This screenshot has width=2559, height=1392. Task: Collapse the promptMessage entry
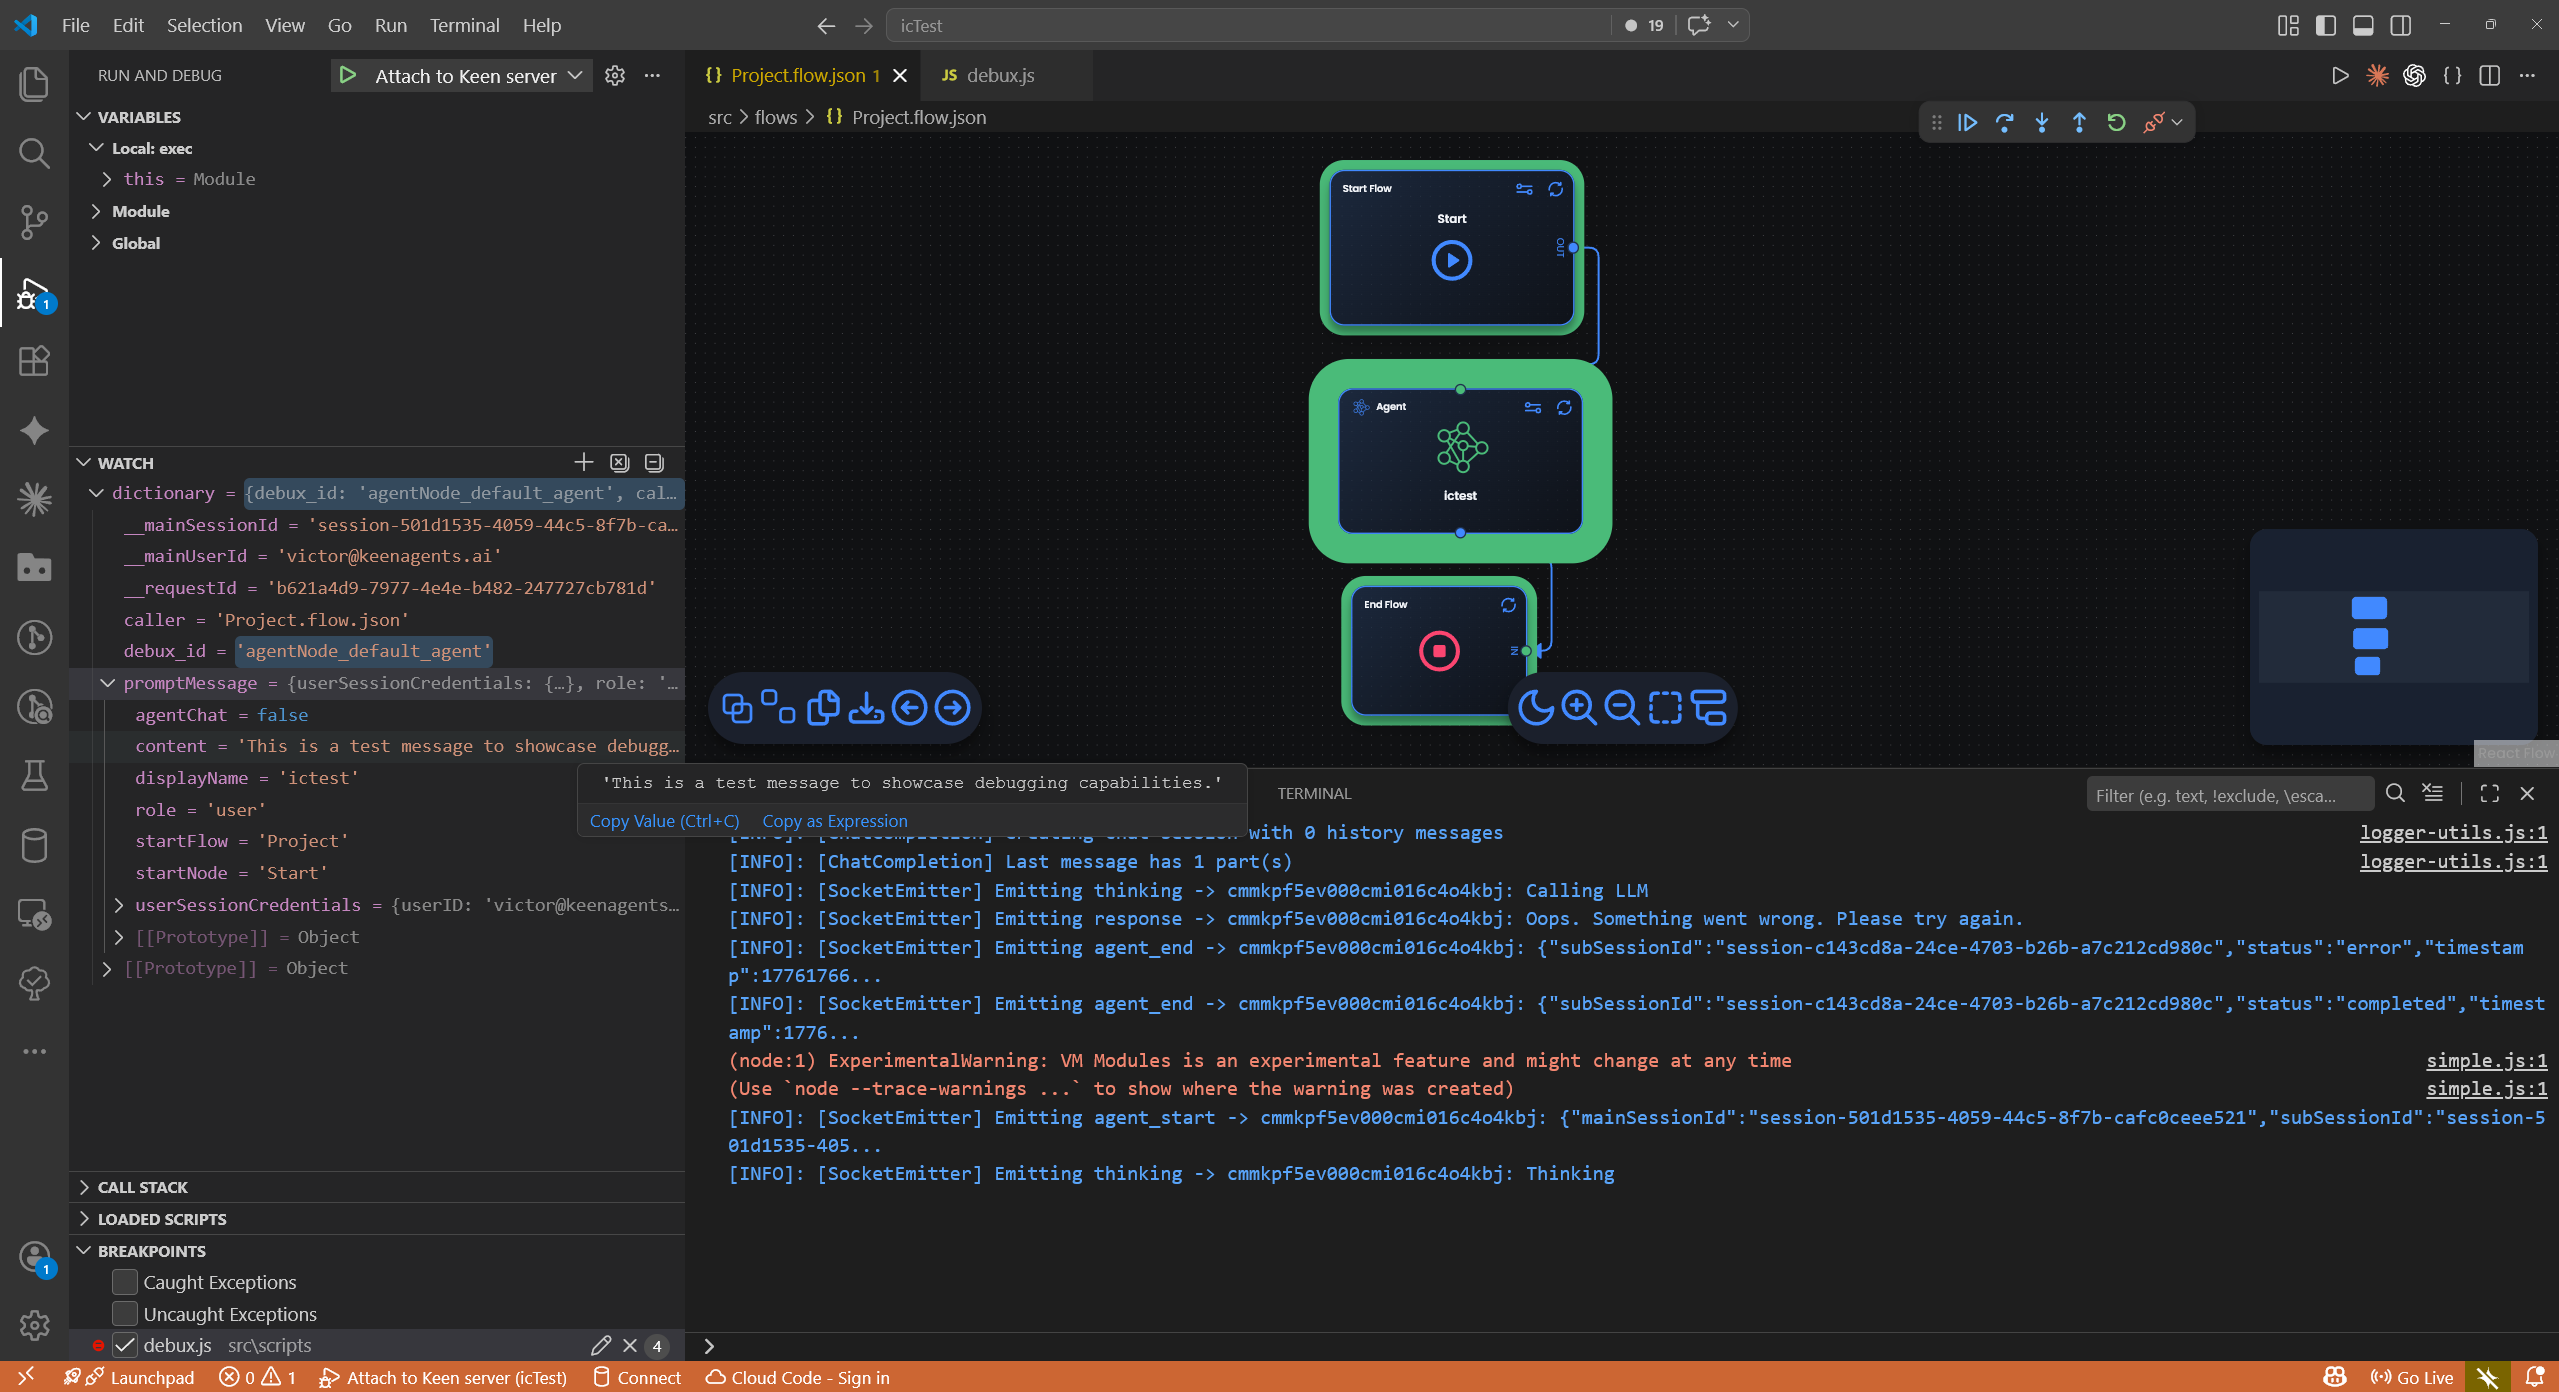coord(108,683)
